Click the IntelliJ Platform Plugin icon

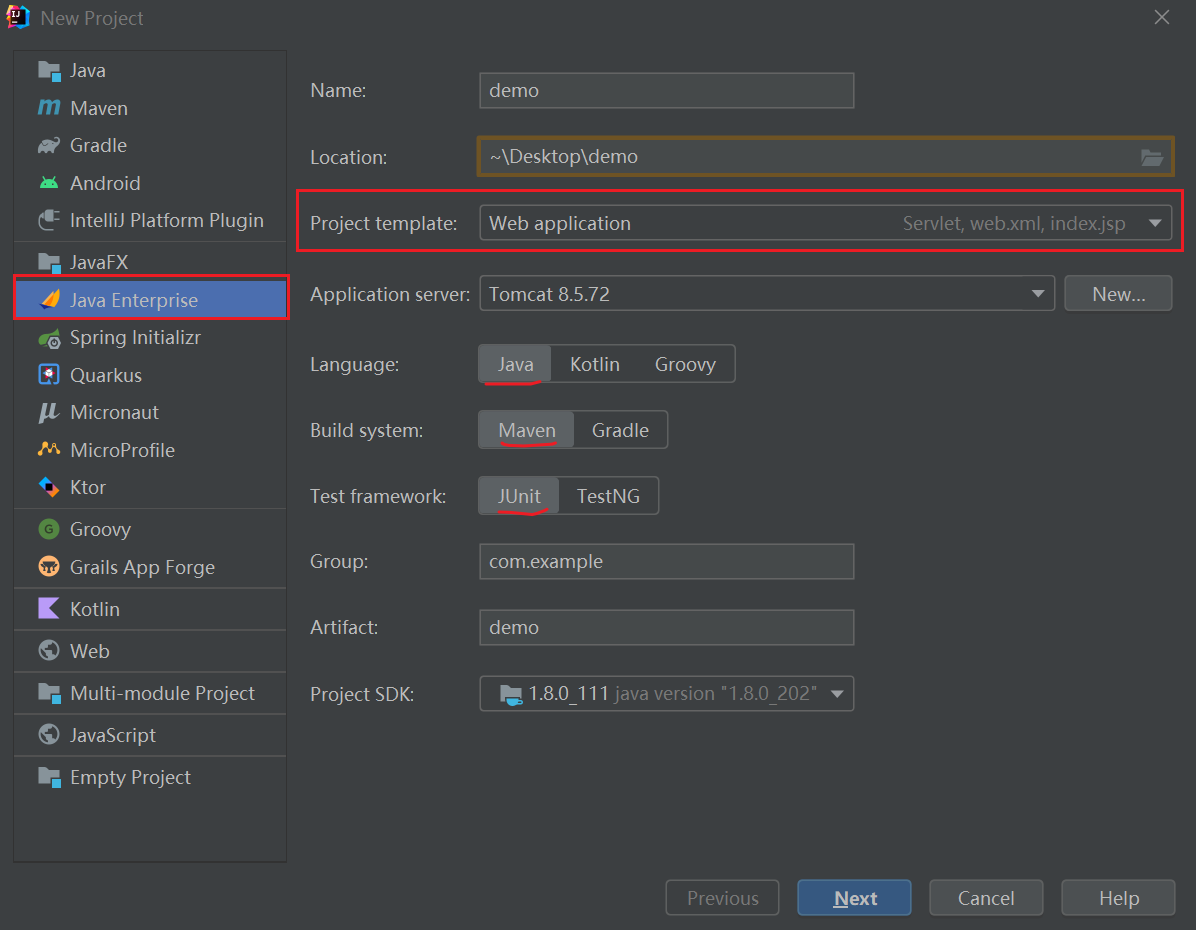(49, 220)
